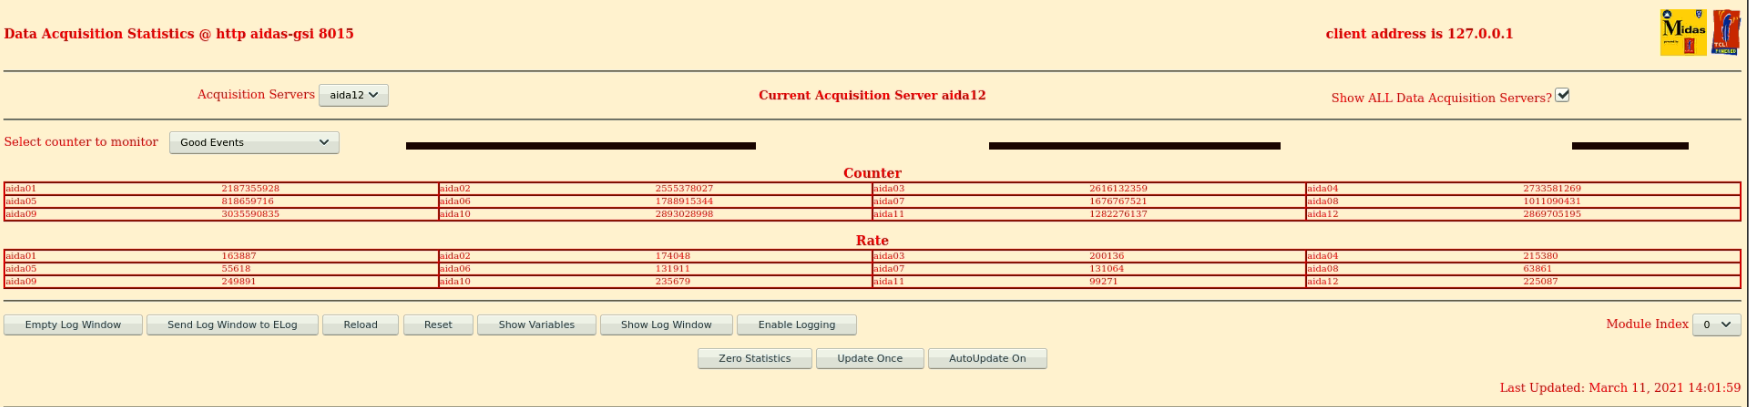Open the Module Index dropdown

[1716, 324]
